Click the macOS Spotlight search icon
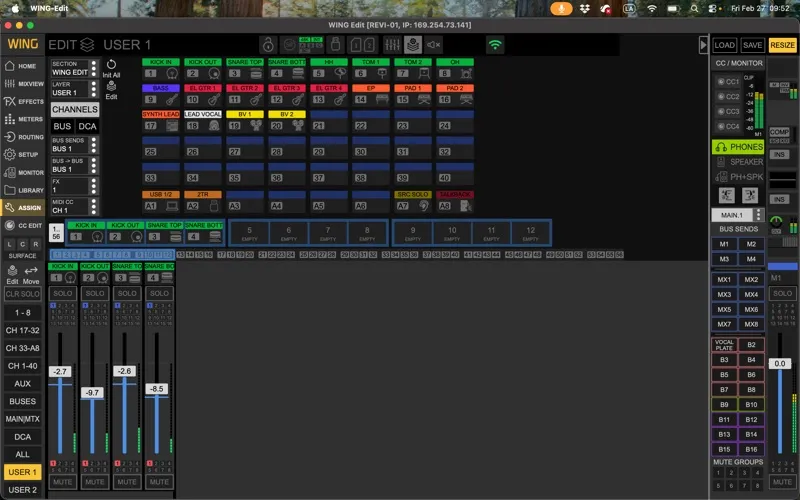 point(694,9)
